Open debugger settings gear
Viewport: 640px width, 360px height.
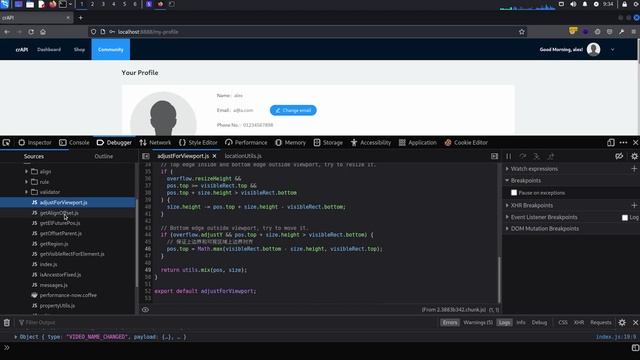tap(634, 156)
